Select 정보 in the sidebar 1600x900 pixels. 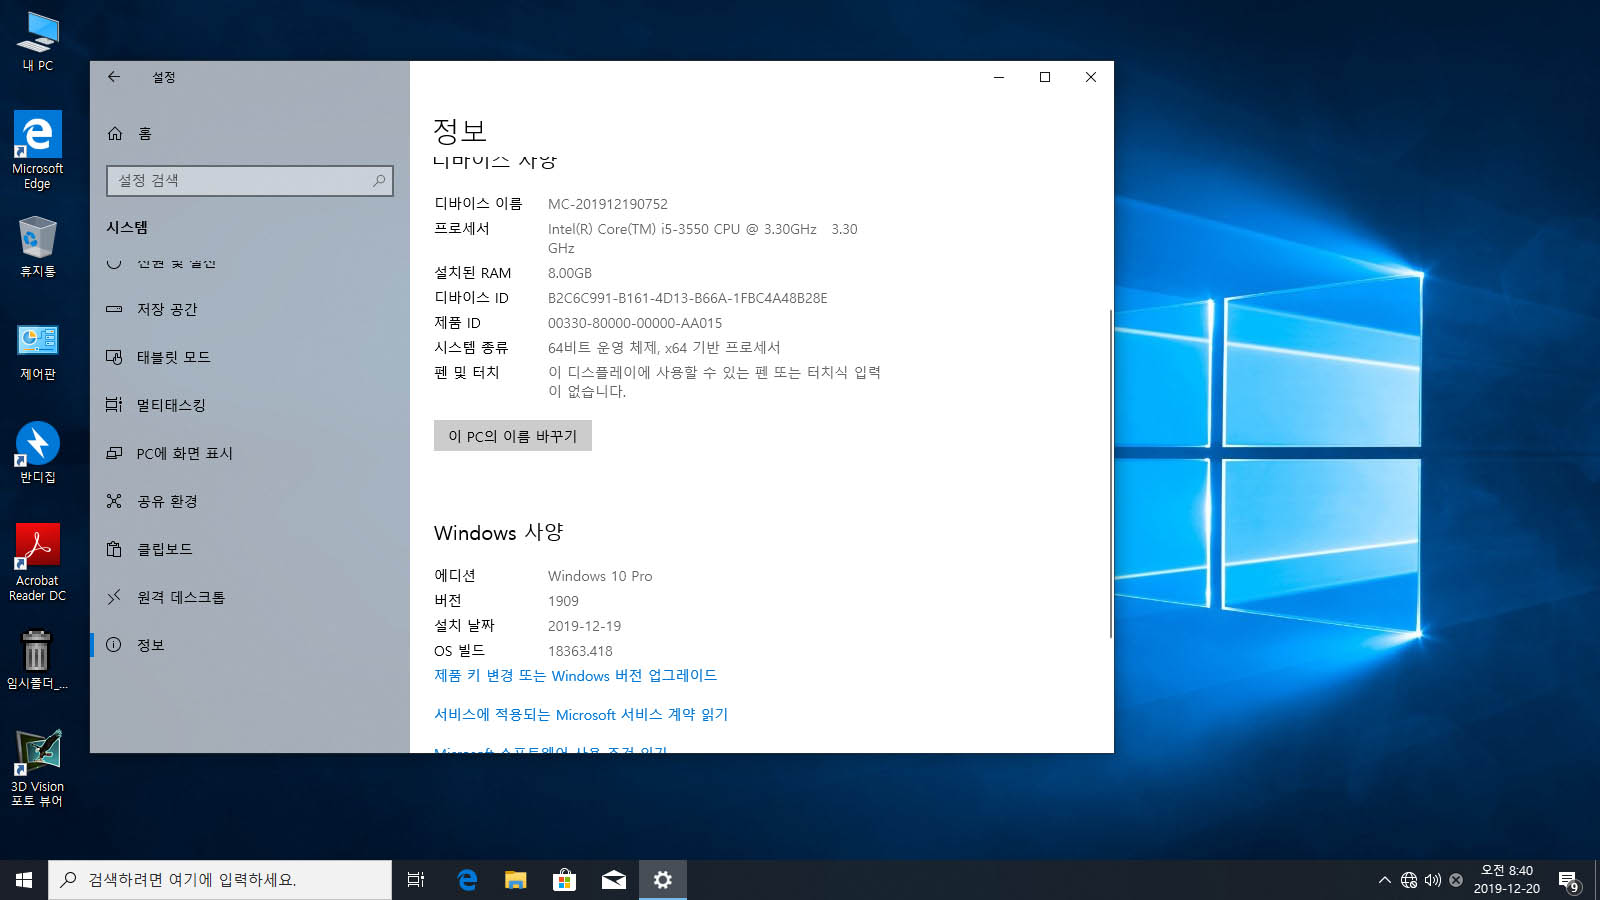coord(250,645)
